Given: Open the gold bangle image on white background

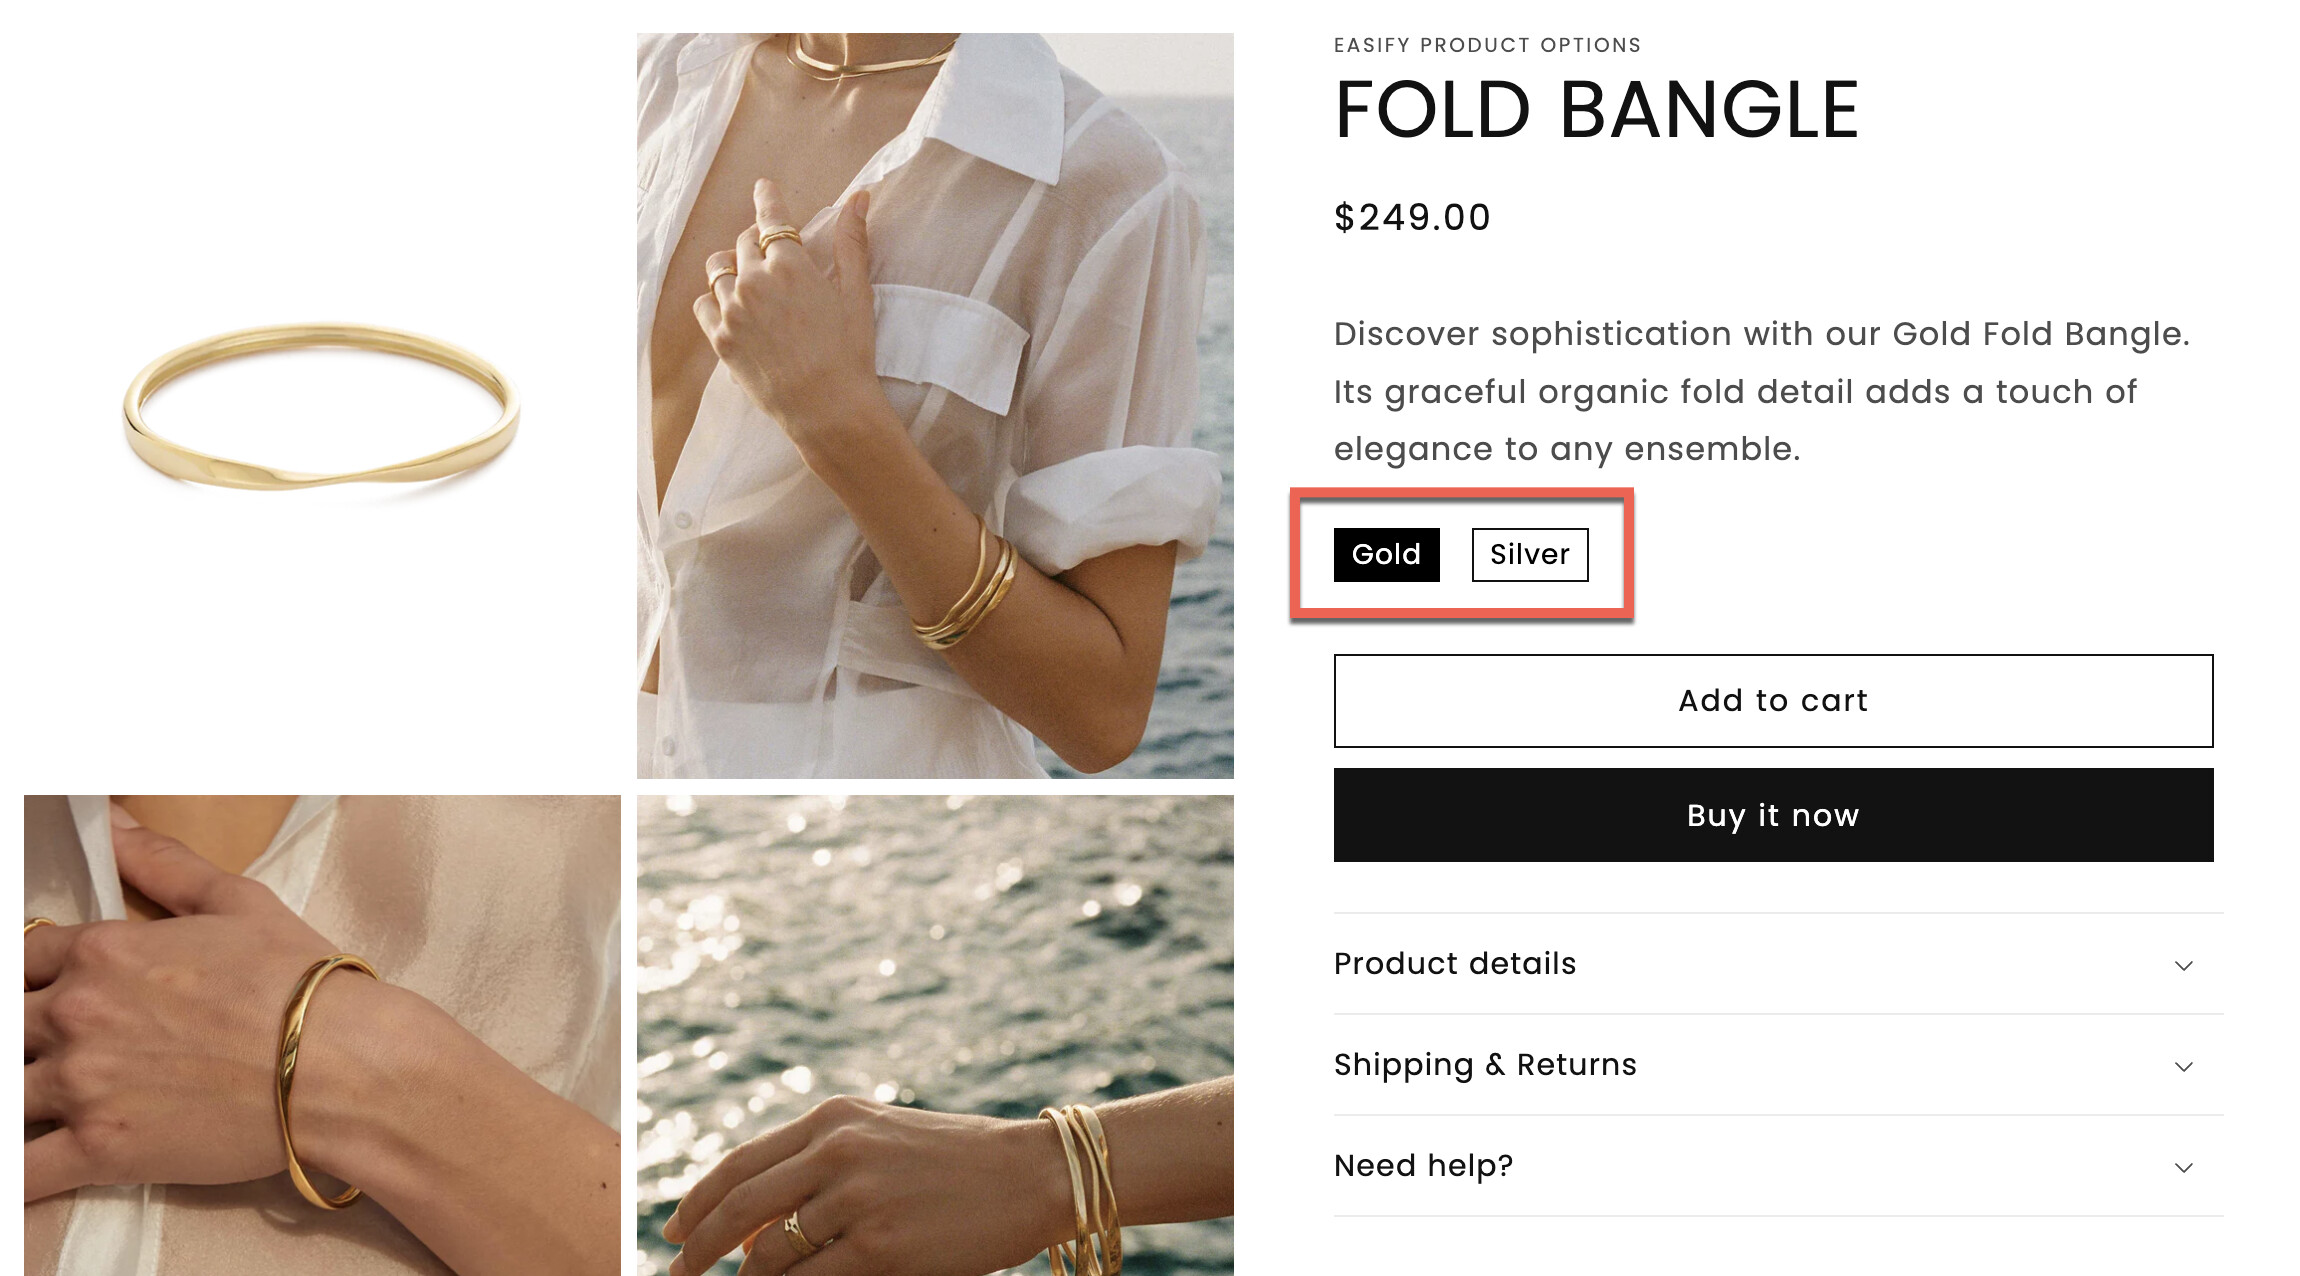Looking at the screenshot, I should (321, 406).
